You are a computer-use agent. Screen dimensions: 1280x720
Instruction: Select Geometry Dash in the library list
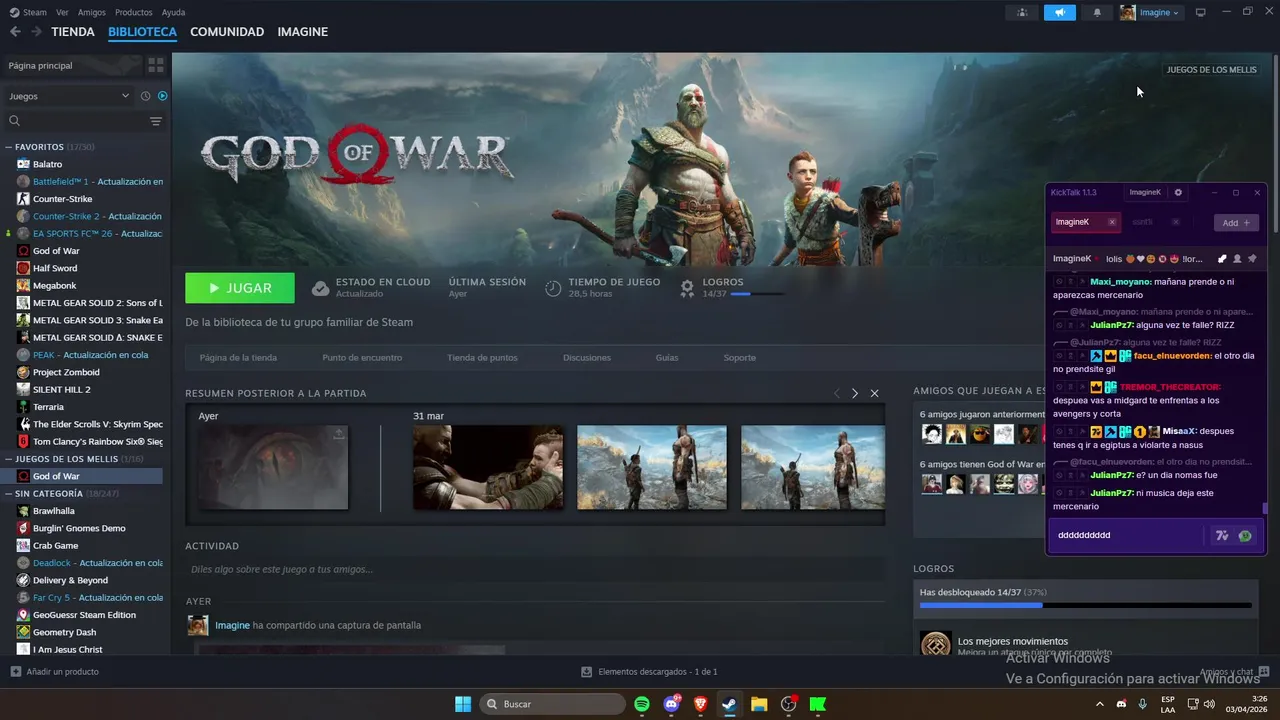[x=64, y=632]
